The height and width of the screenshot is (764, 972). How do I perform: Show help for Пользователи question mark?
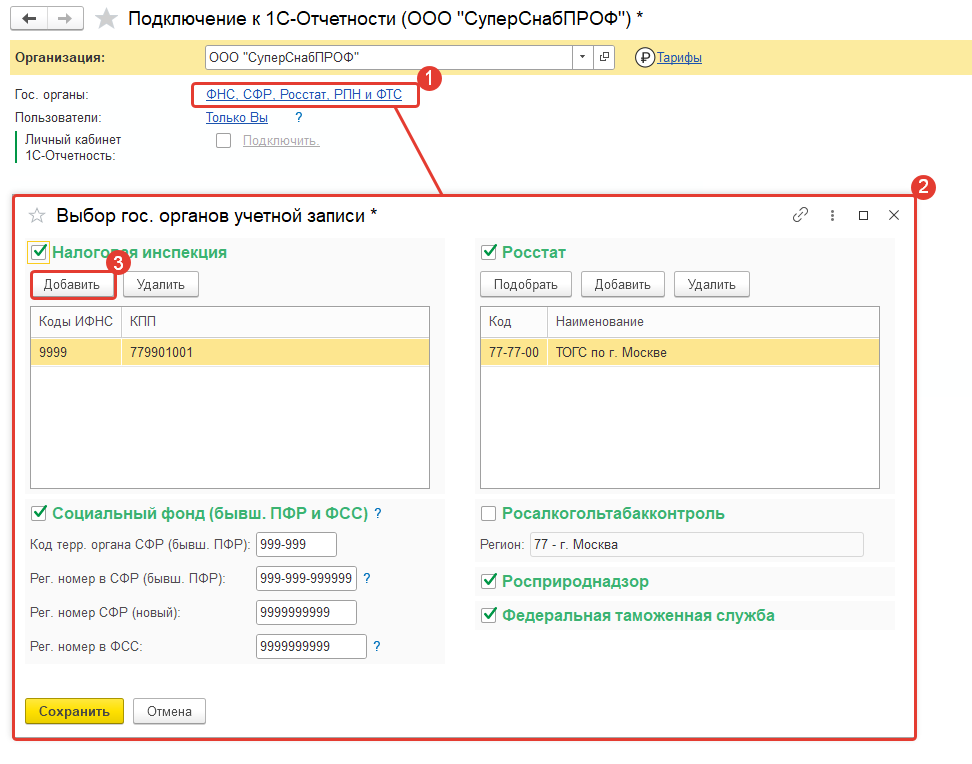point(299,117)
